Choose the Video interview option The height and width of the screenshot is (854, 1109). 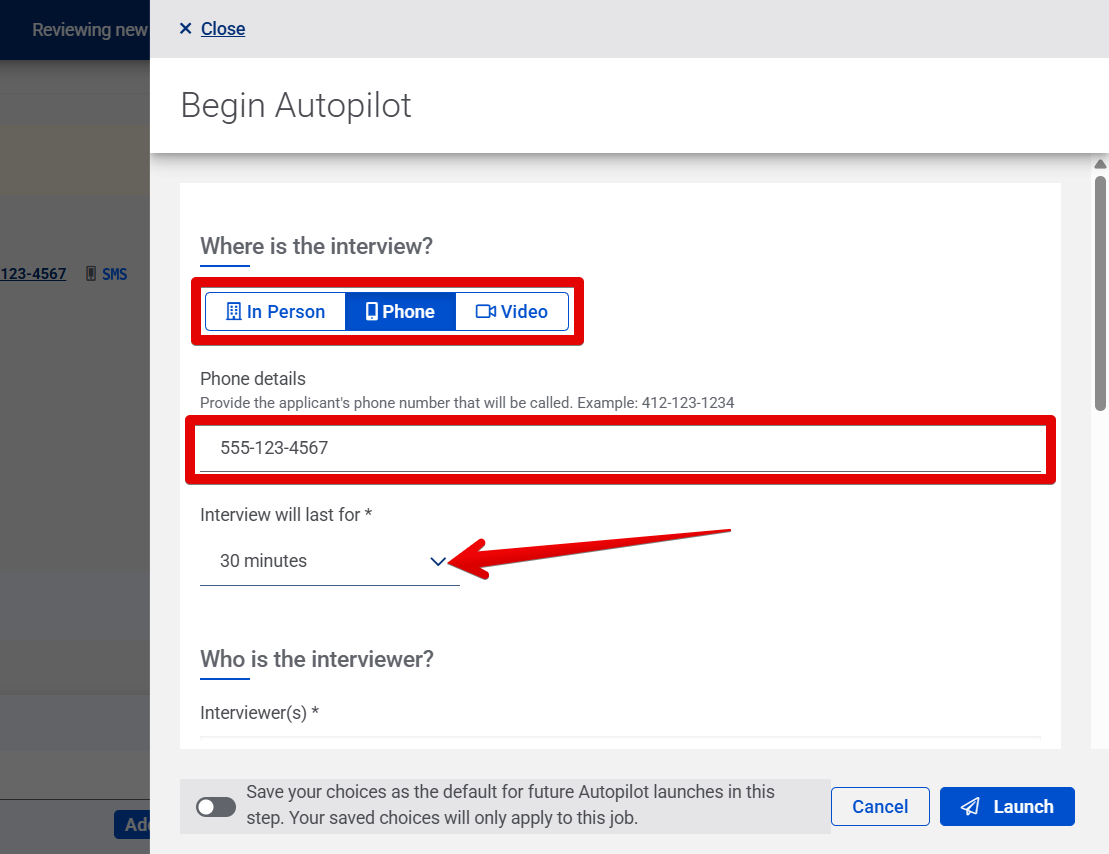pyautogui.click(x=511, y=311)
